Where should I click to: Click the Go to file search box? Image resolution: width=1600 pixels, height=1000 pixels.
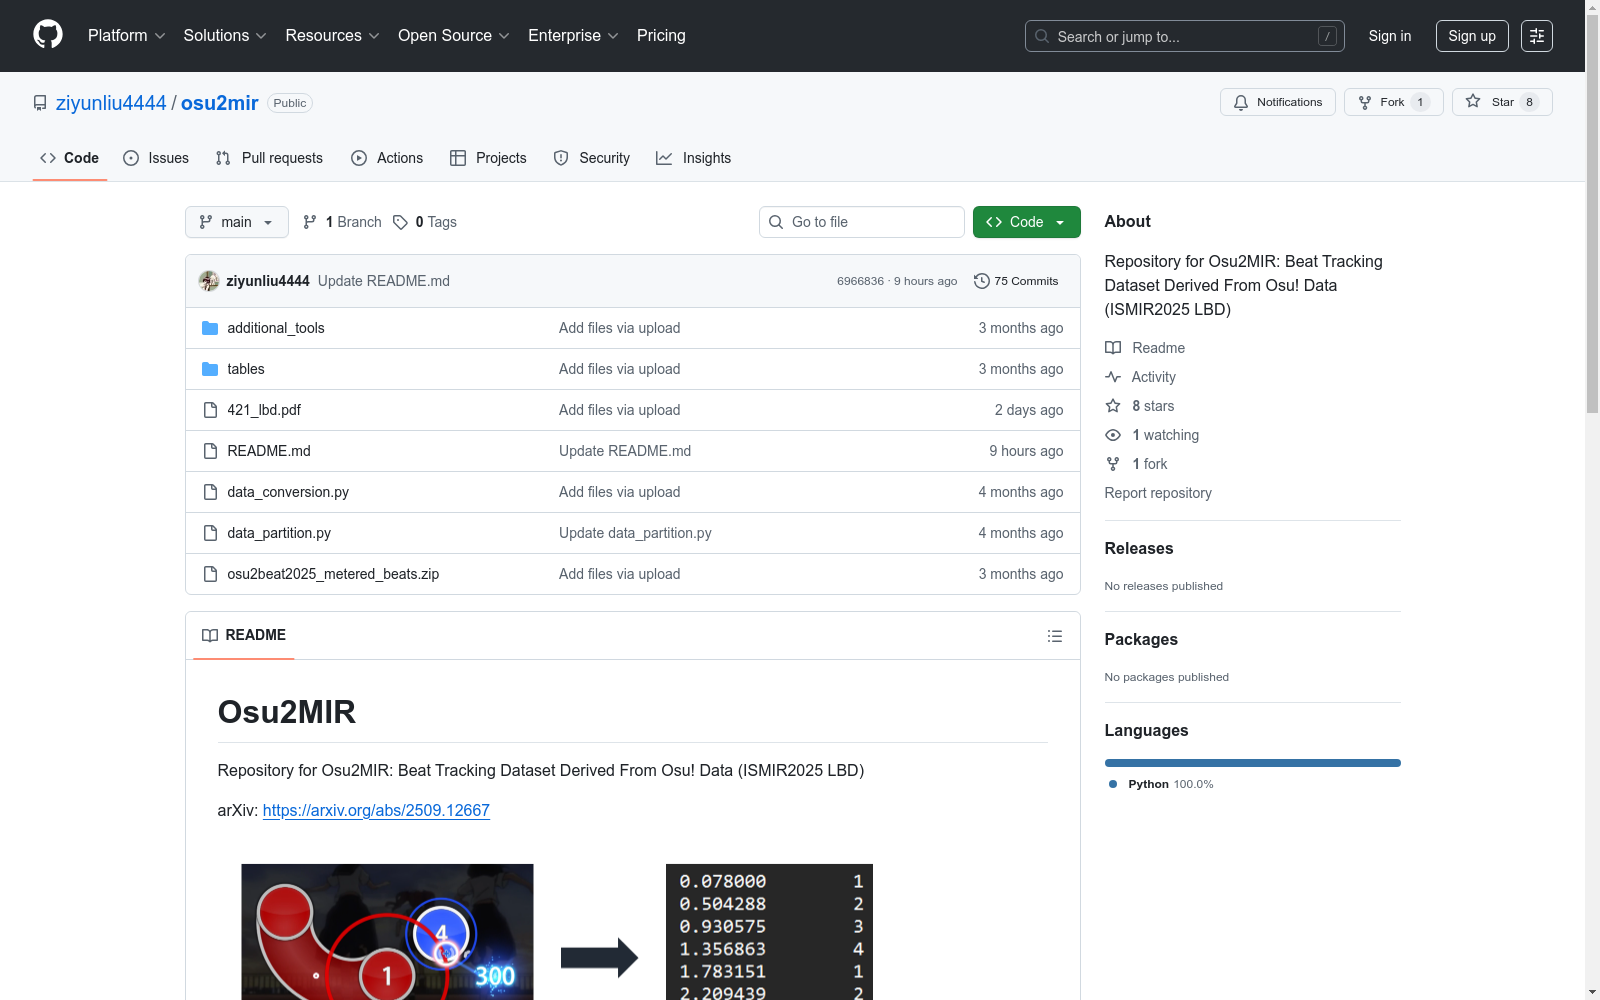[x=862, y=222]
